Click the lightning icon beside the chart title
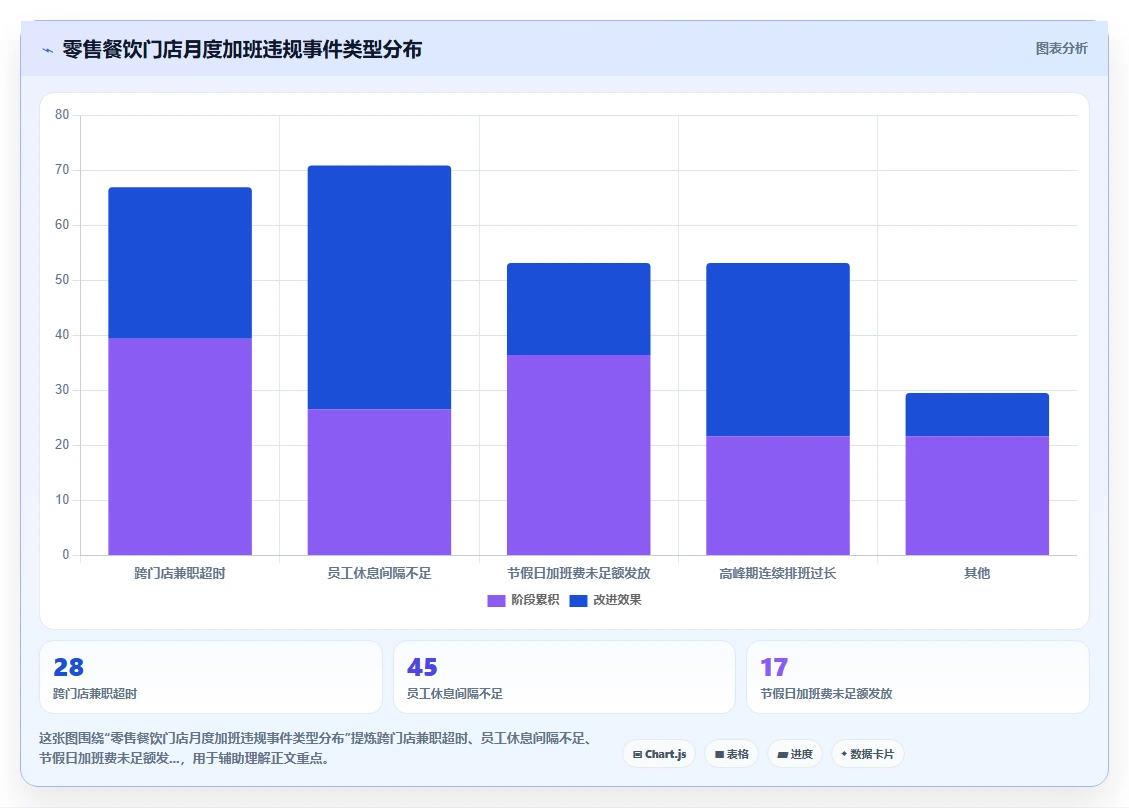This screenshot has width=1129, height=808. click(x=48, y=50)
